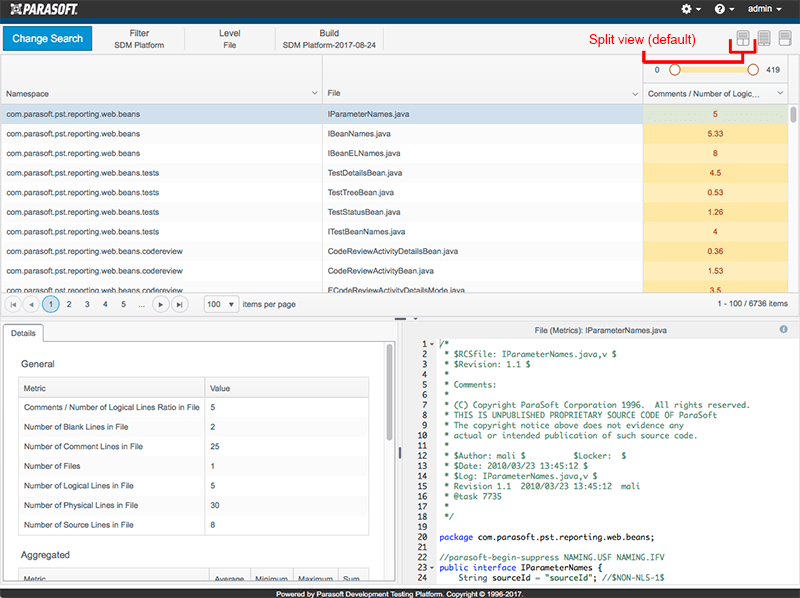Image resolution: width=800 pixels, height=598 pixels.
Task: Click the maximum range slider handle
Action: (x=753, y=70)
